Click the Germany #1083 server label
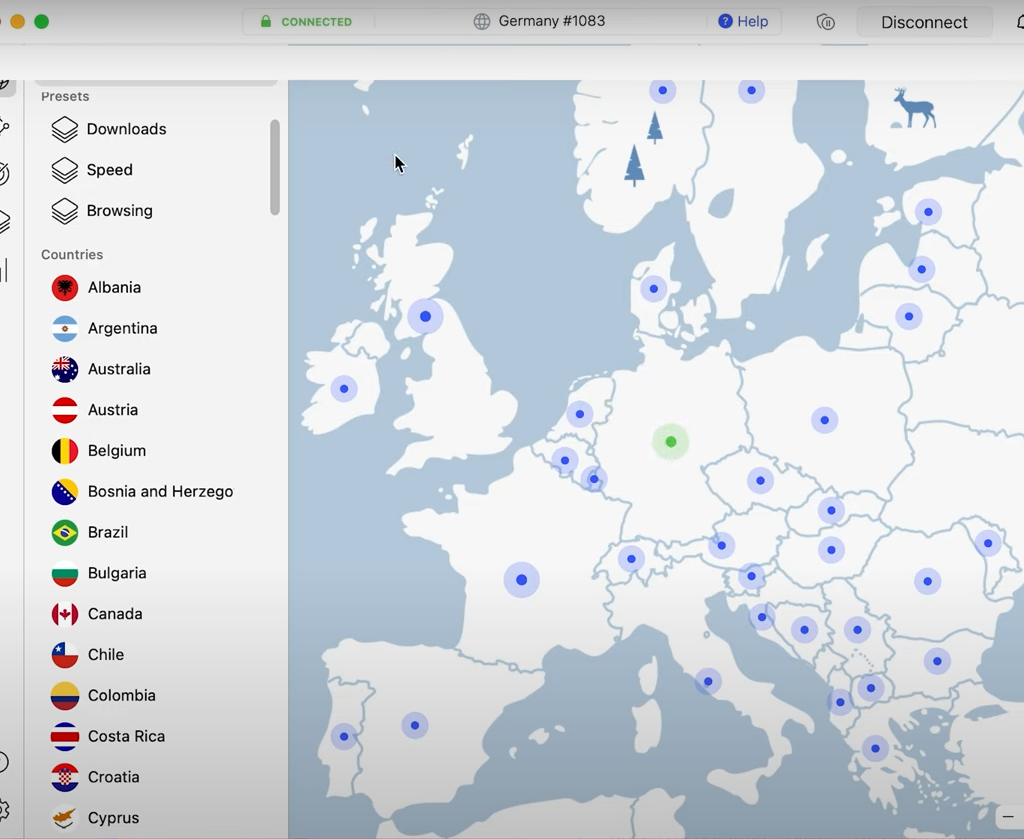This screenshot has height=839, width=1024. (x=539, y=21)
